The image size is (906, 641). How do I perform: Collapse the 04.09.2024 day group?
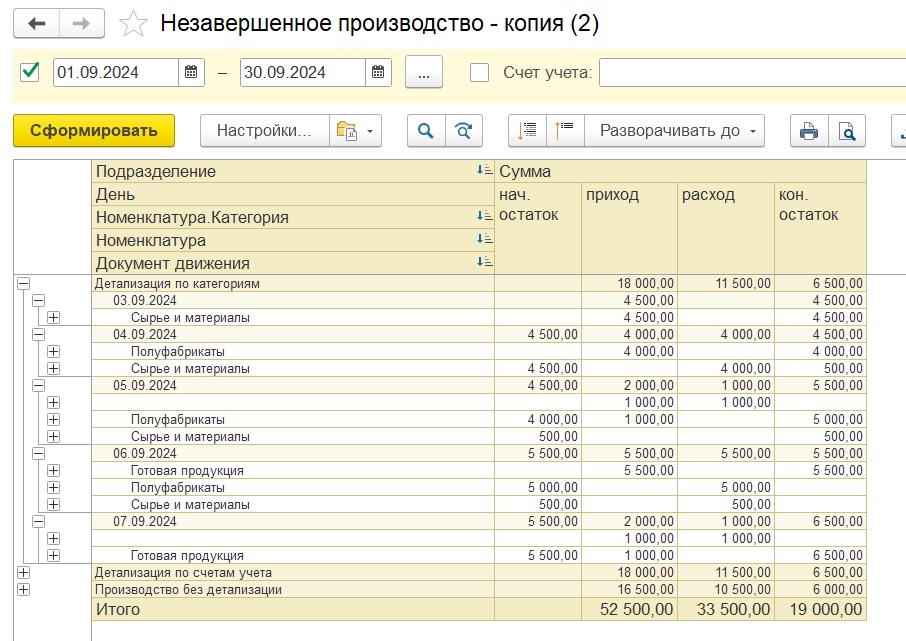point(38,334)
